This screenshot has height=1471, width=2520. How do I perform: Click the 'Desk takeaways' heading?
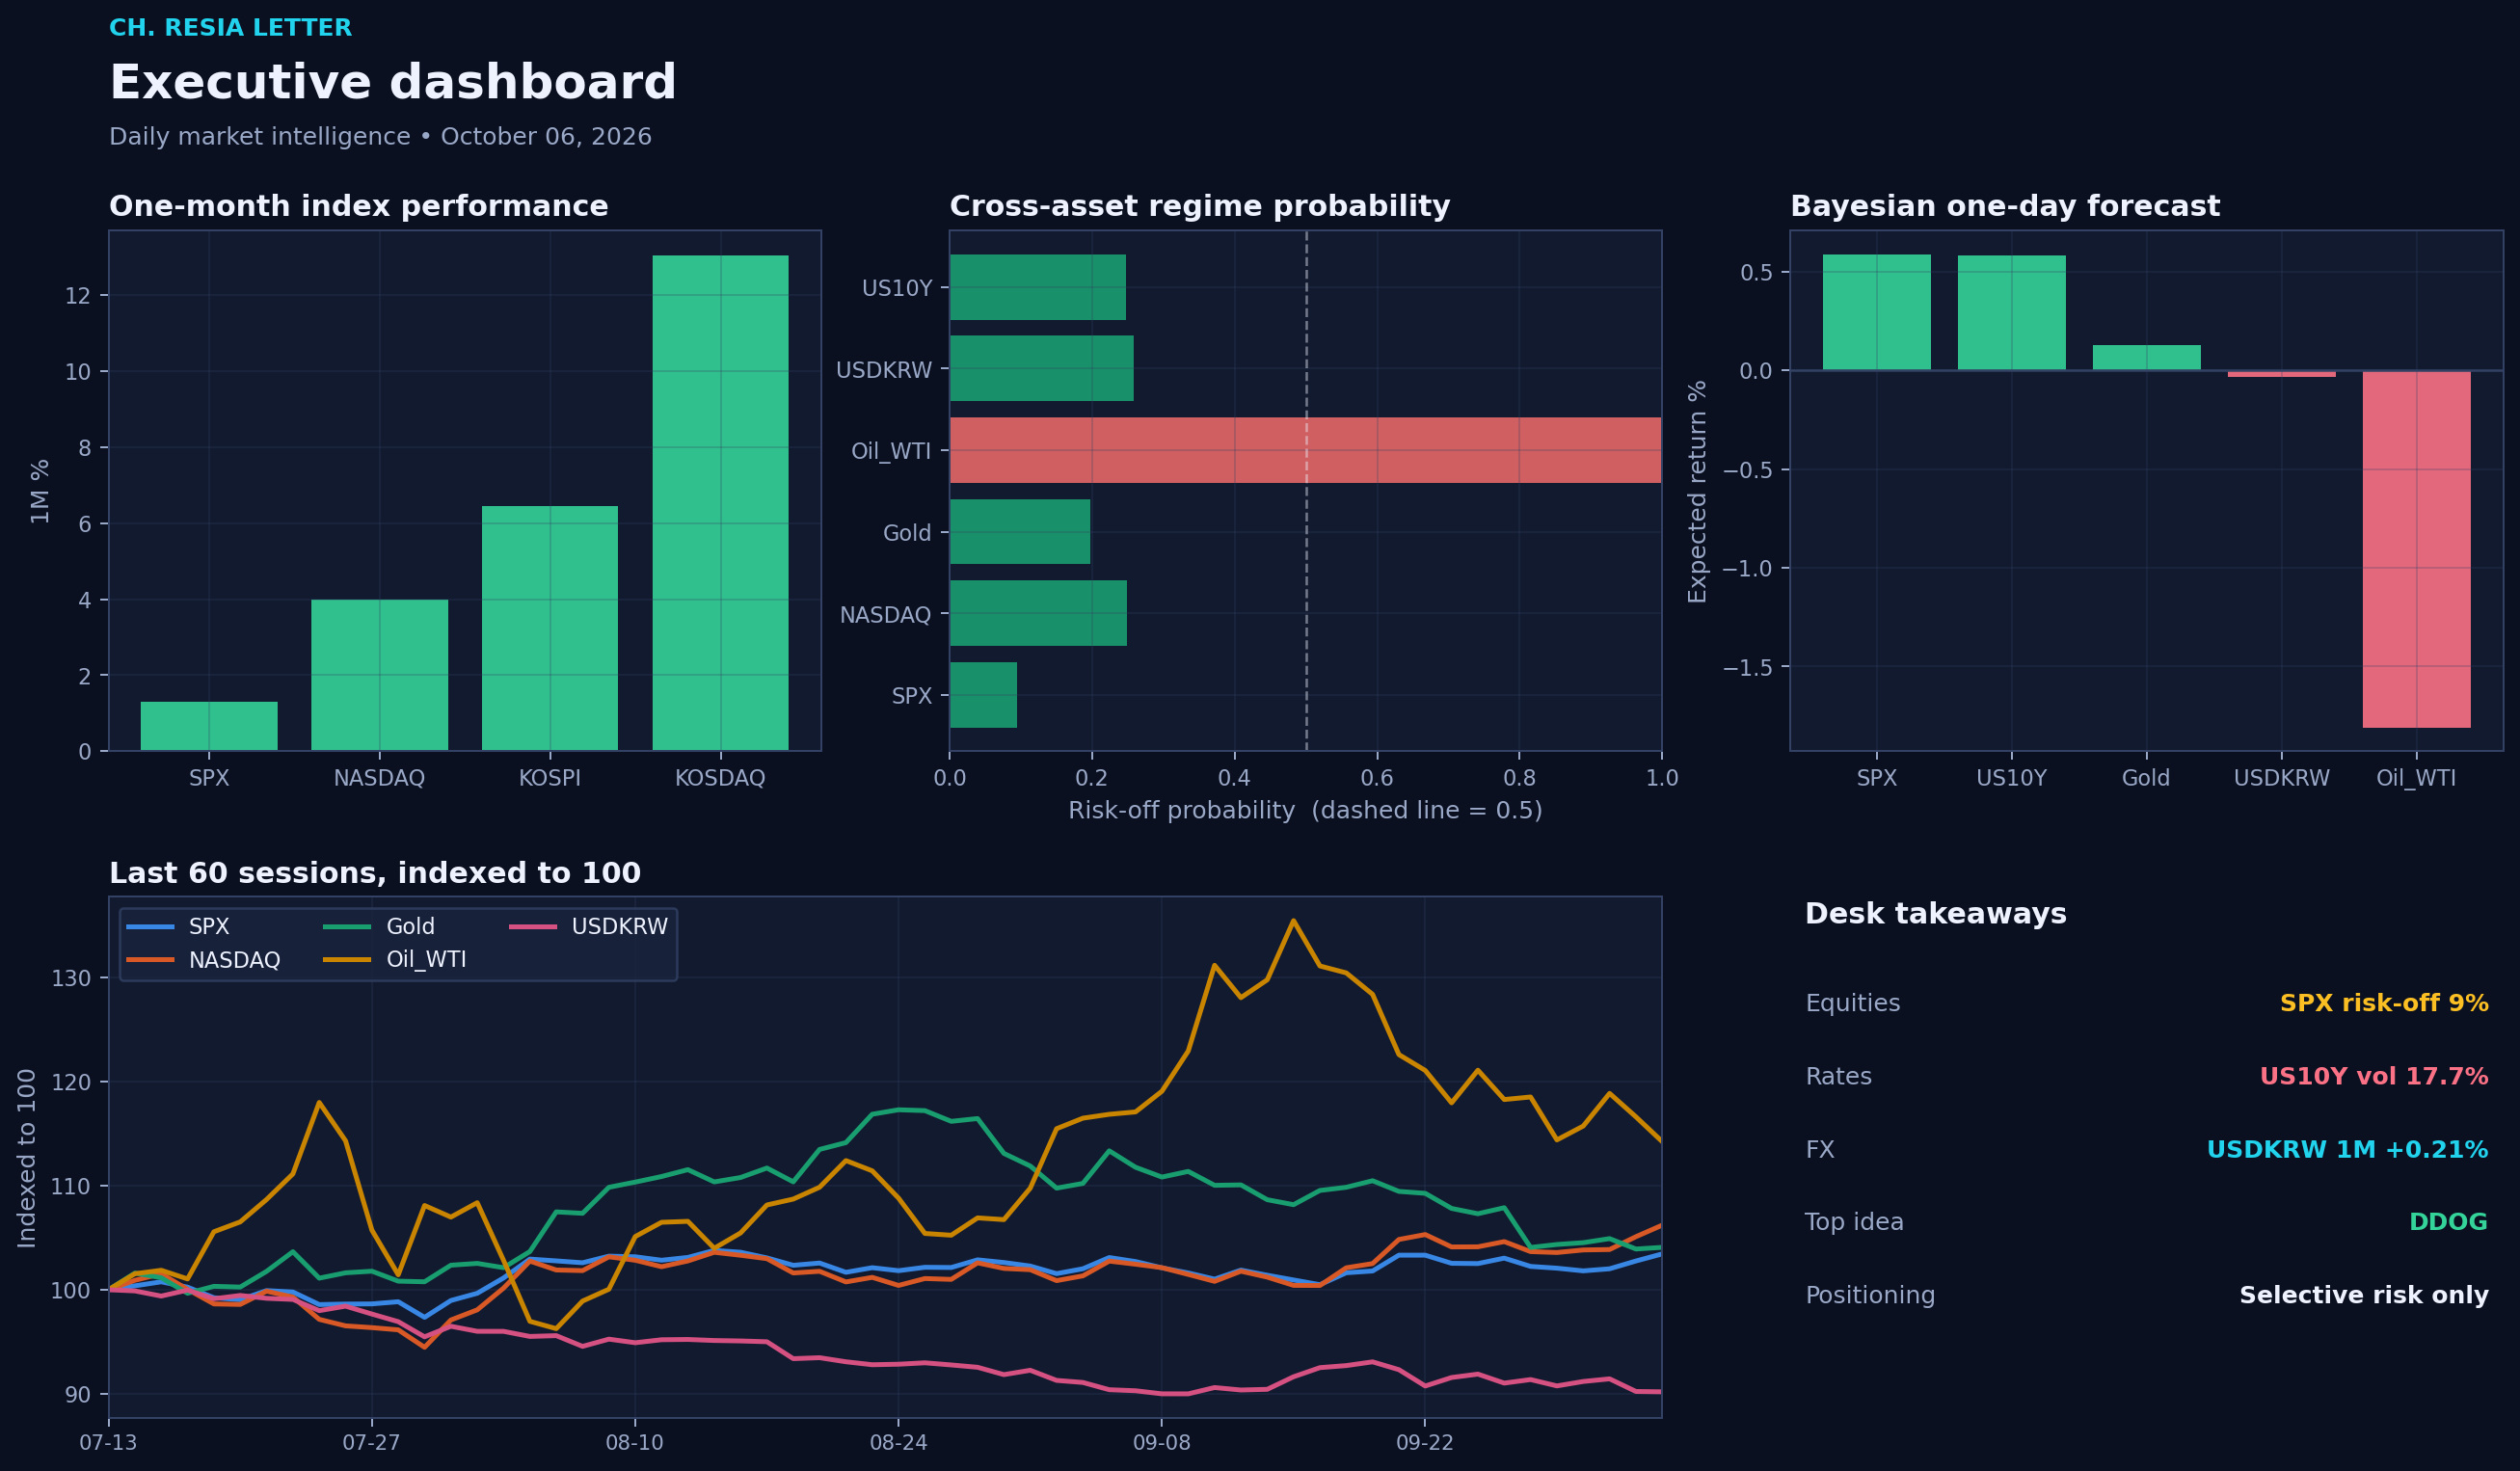[x=1936, y=914]
